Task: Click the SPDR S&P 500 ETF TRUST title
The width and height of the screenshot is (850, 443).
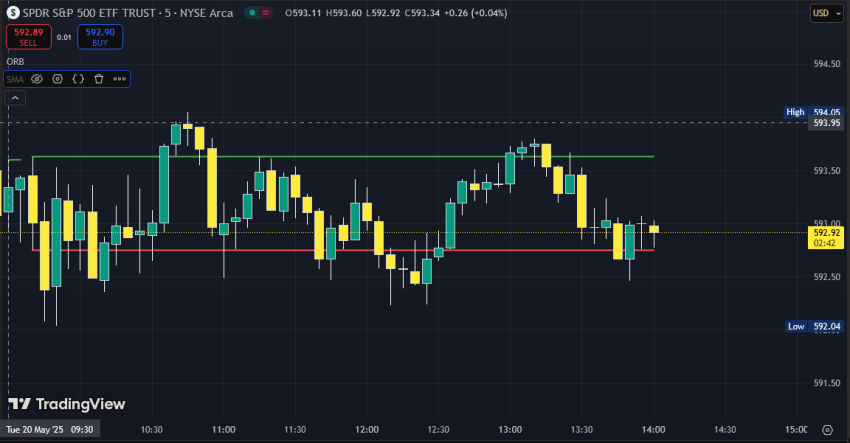Action: [89, 12]
